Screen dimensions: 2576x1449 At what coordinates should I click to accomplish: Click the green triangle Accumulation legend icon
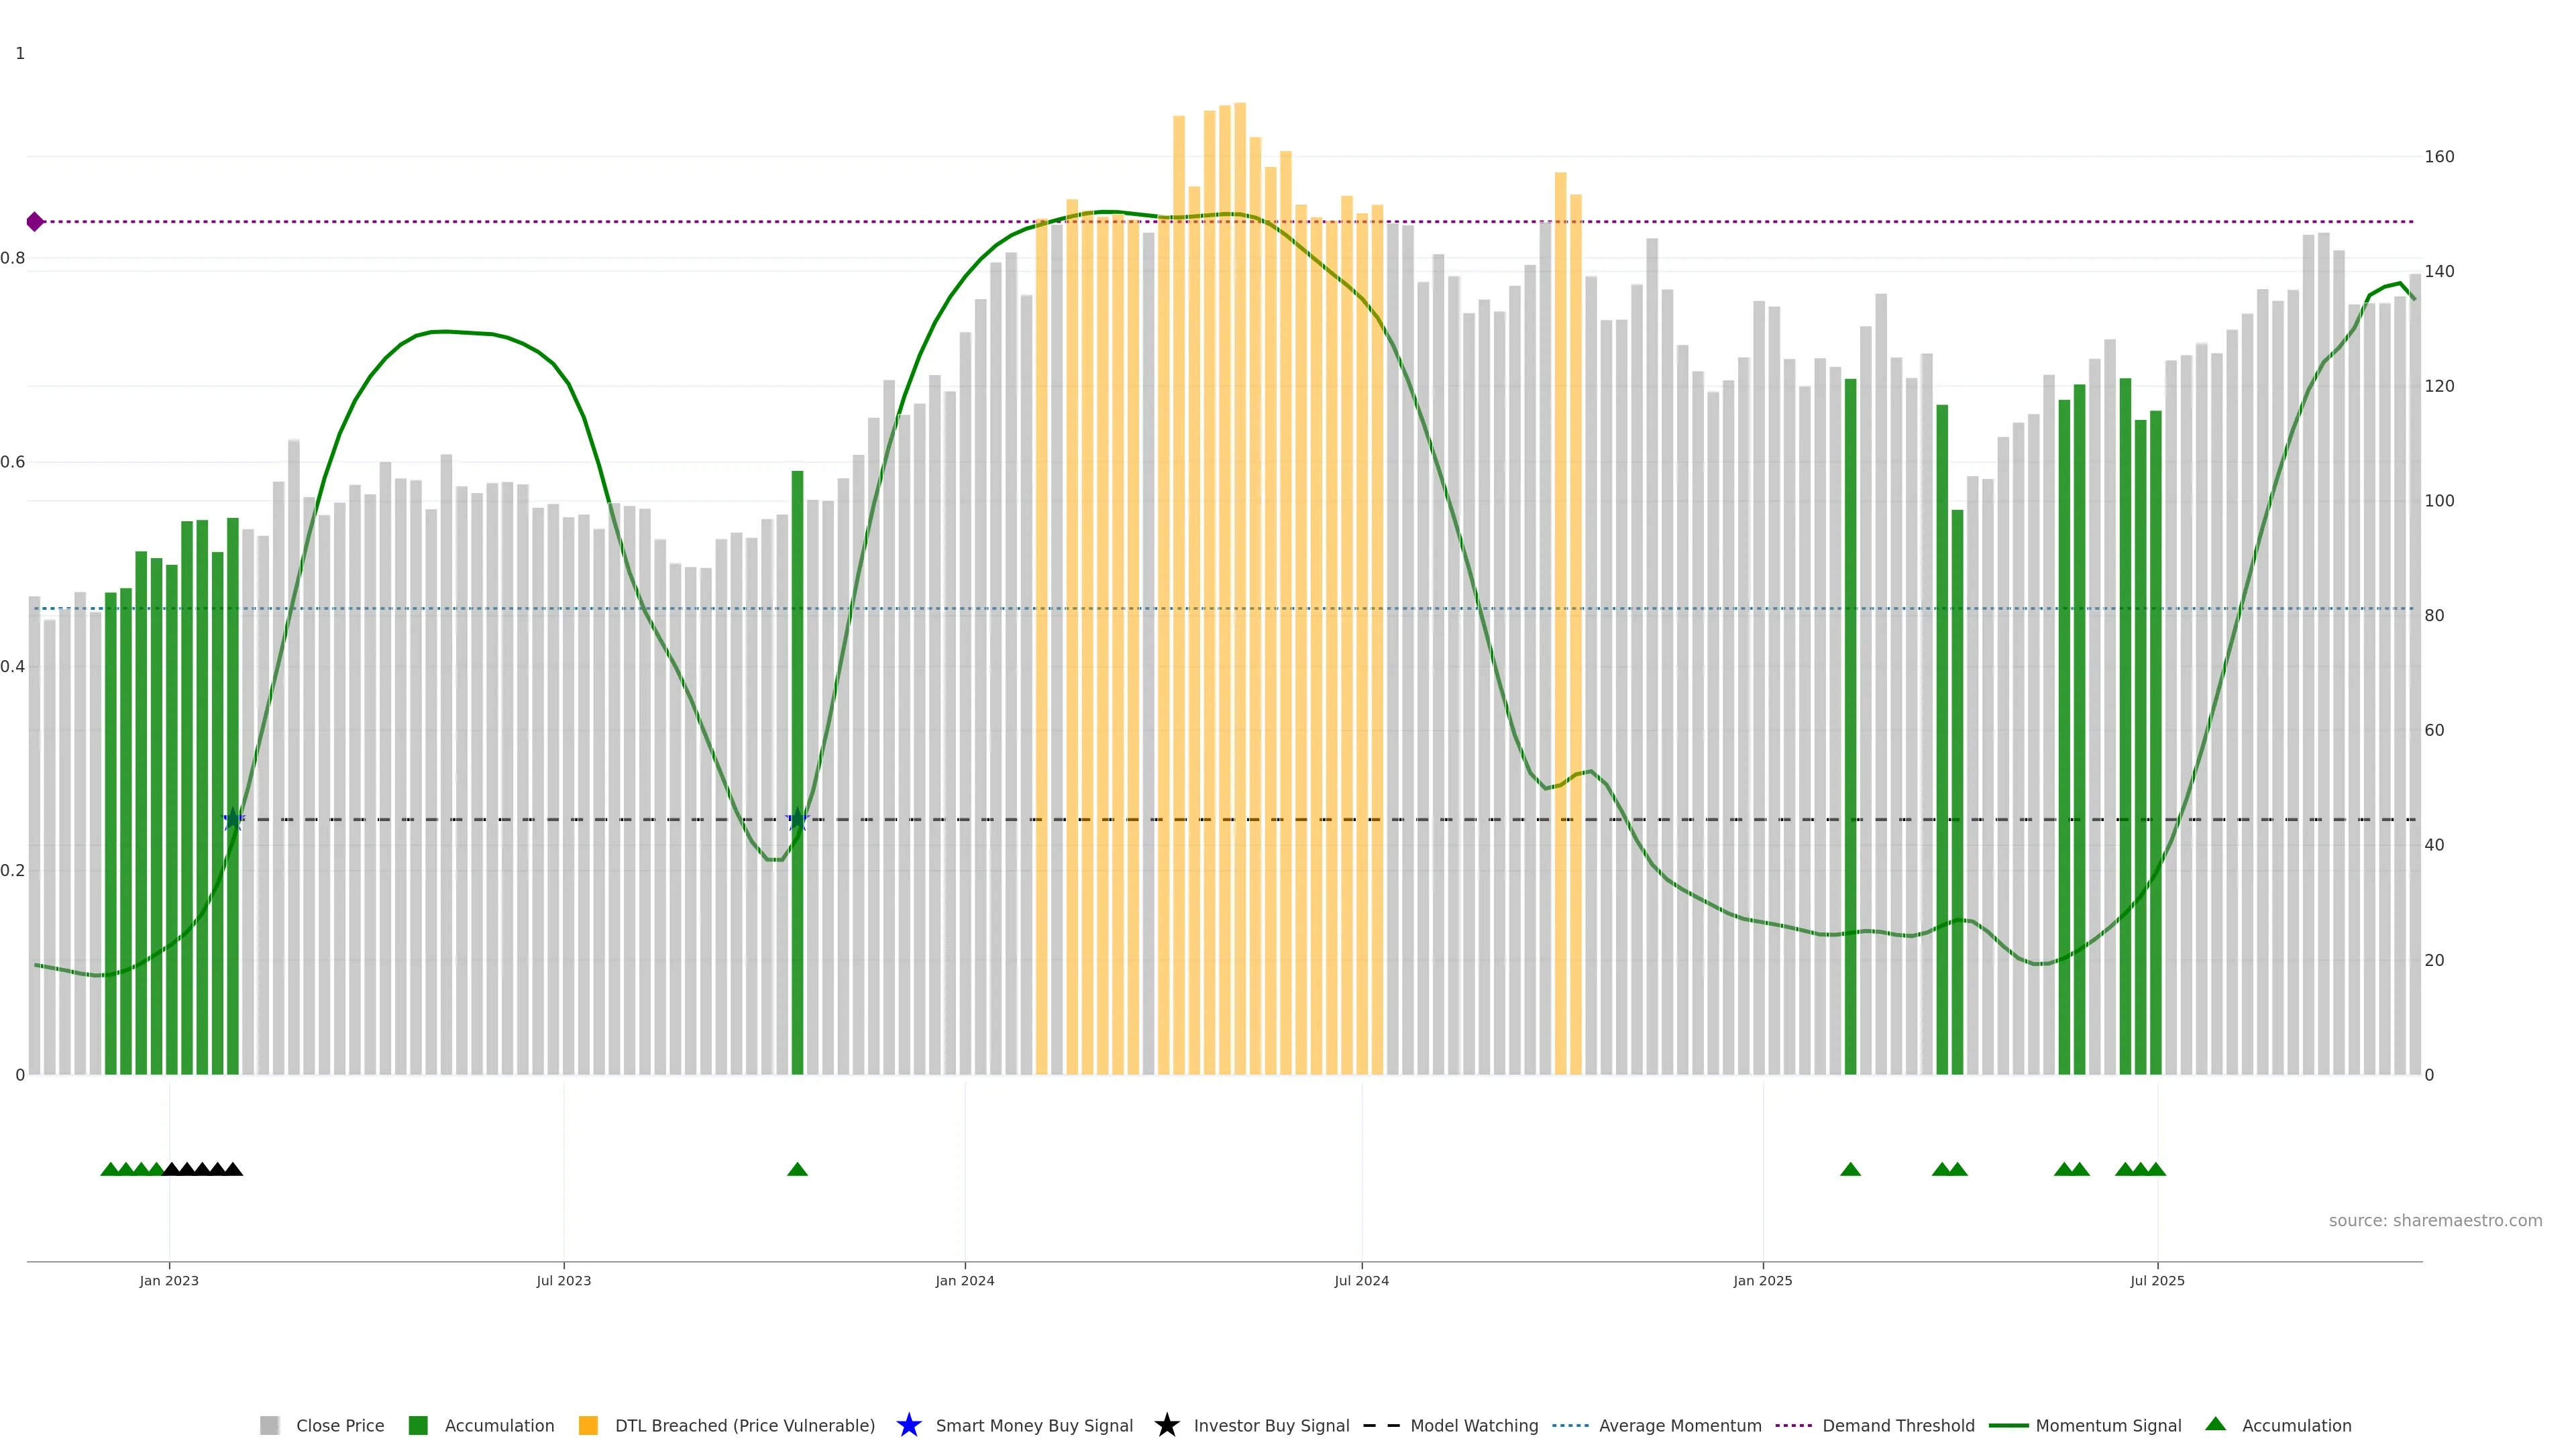click(x=2215, y=1424)
